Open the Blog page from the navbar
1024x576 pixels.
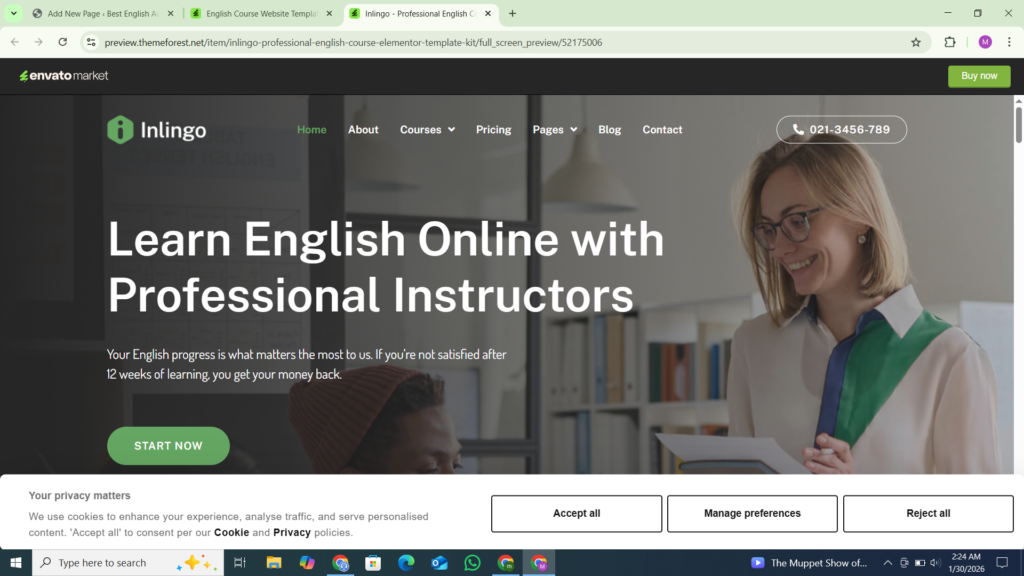tap(609, 129)
